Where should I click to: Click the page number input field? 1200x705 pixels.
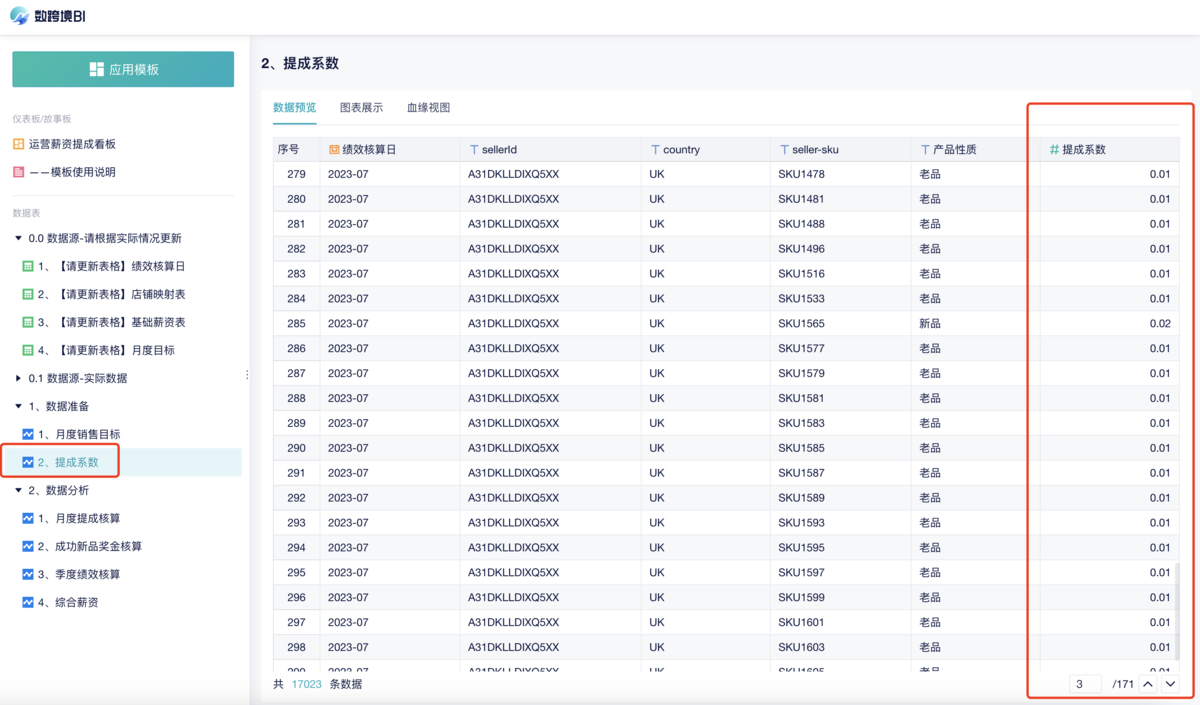1085,684
